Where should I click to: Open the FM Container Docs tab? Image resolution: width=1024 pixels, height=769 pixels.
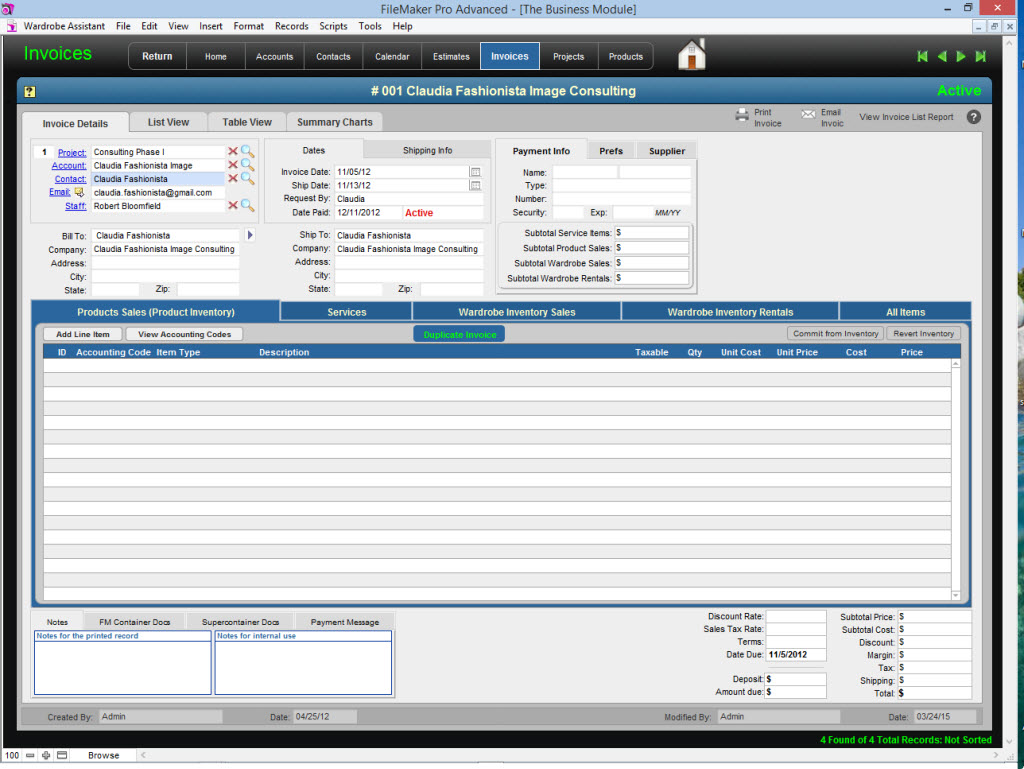[135, 622]
